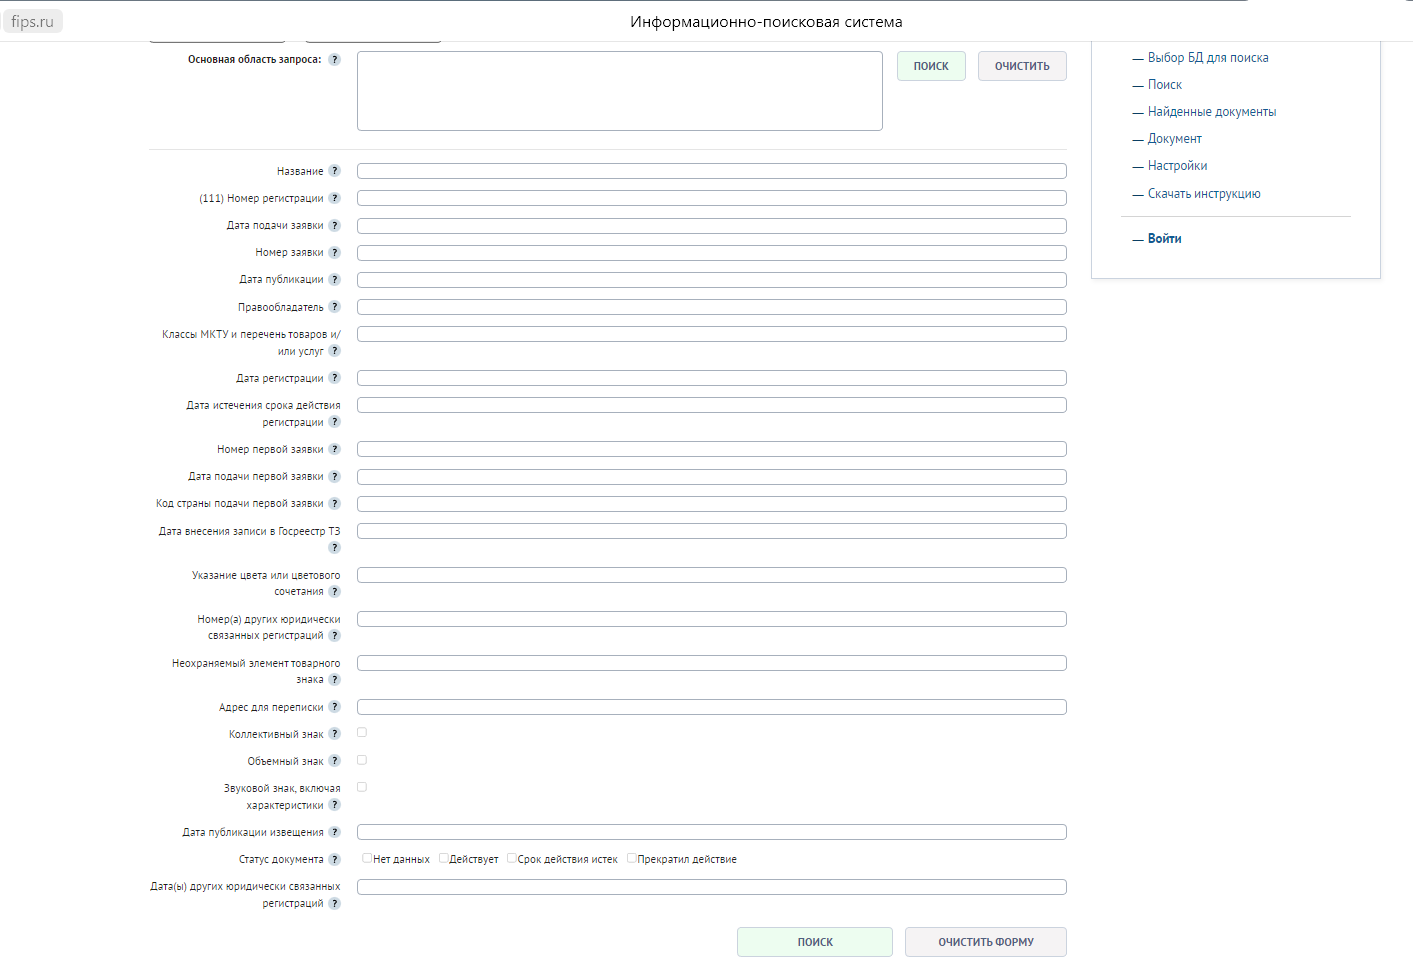Check status Срок действия истек

512,858
